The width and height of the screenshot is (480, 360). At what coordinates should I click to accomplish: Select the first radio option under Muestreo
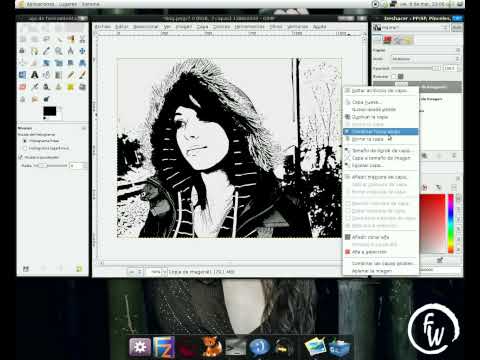tap(25, 141)
